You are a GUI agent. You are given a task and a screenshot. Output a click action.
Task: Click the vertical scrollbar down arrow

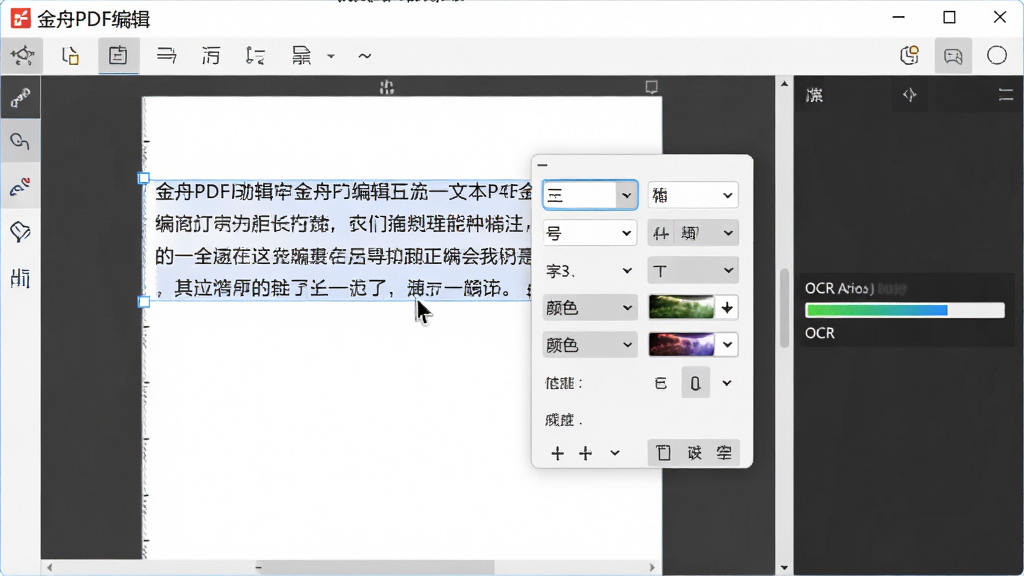pyautogui.click(x=784, y=568)
